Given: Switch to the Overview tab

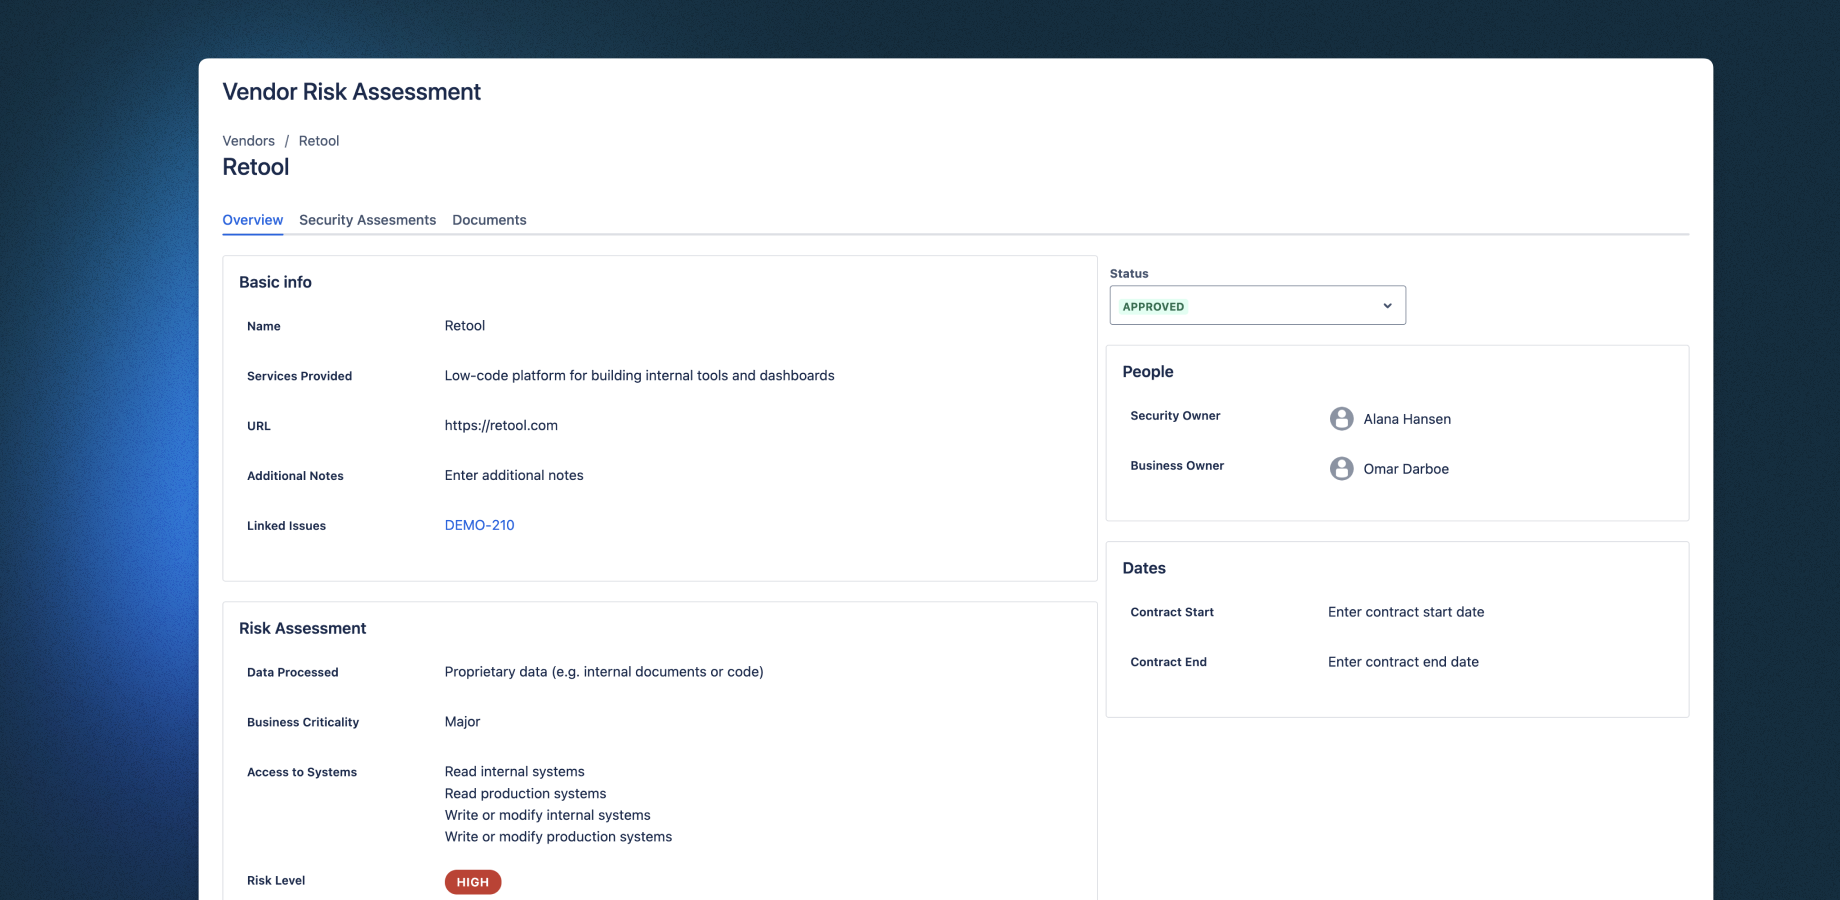Looking at the screenshot, I should 252,220.
